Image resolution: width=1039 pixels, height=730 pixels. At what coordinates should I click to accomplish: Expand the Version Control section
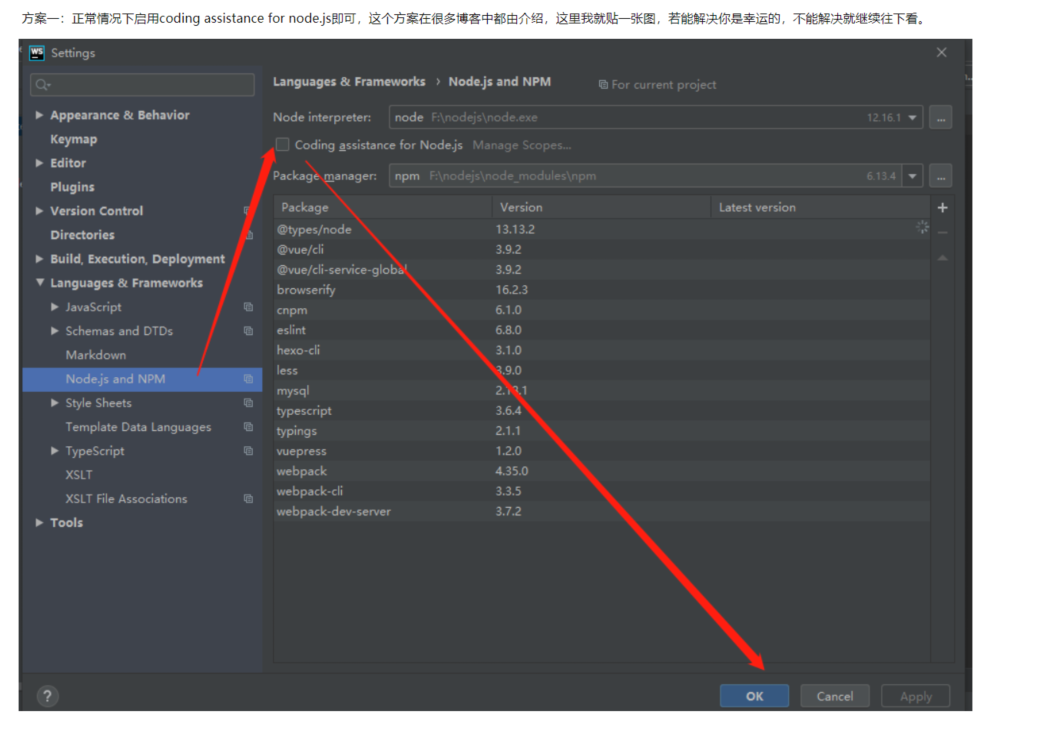click(39, 211)
